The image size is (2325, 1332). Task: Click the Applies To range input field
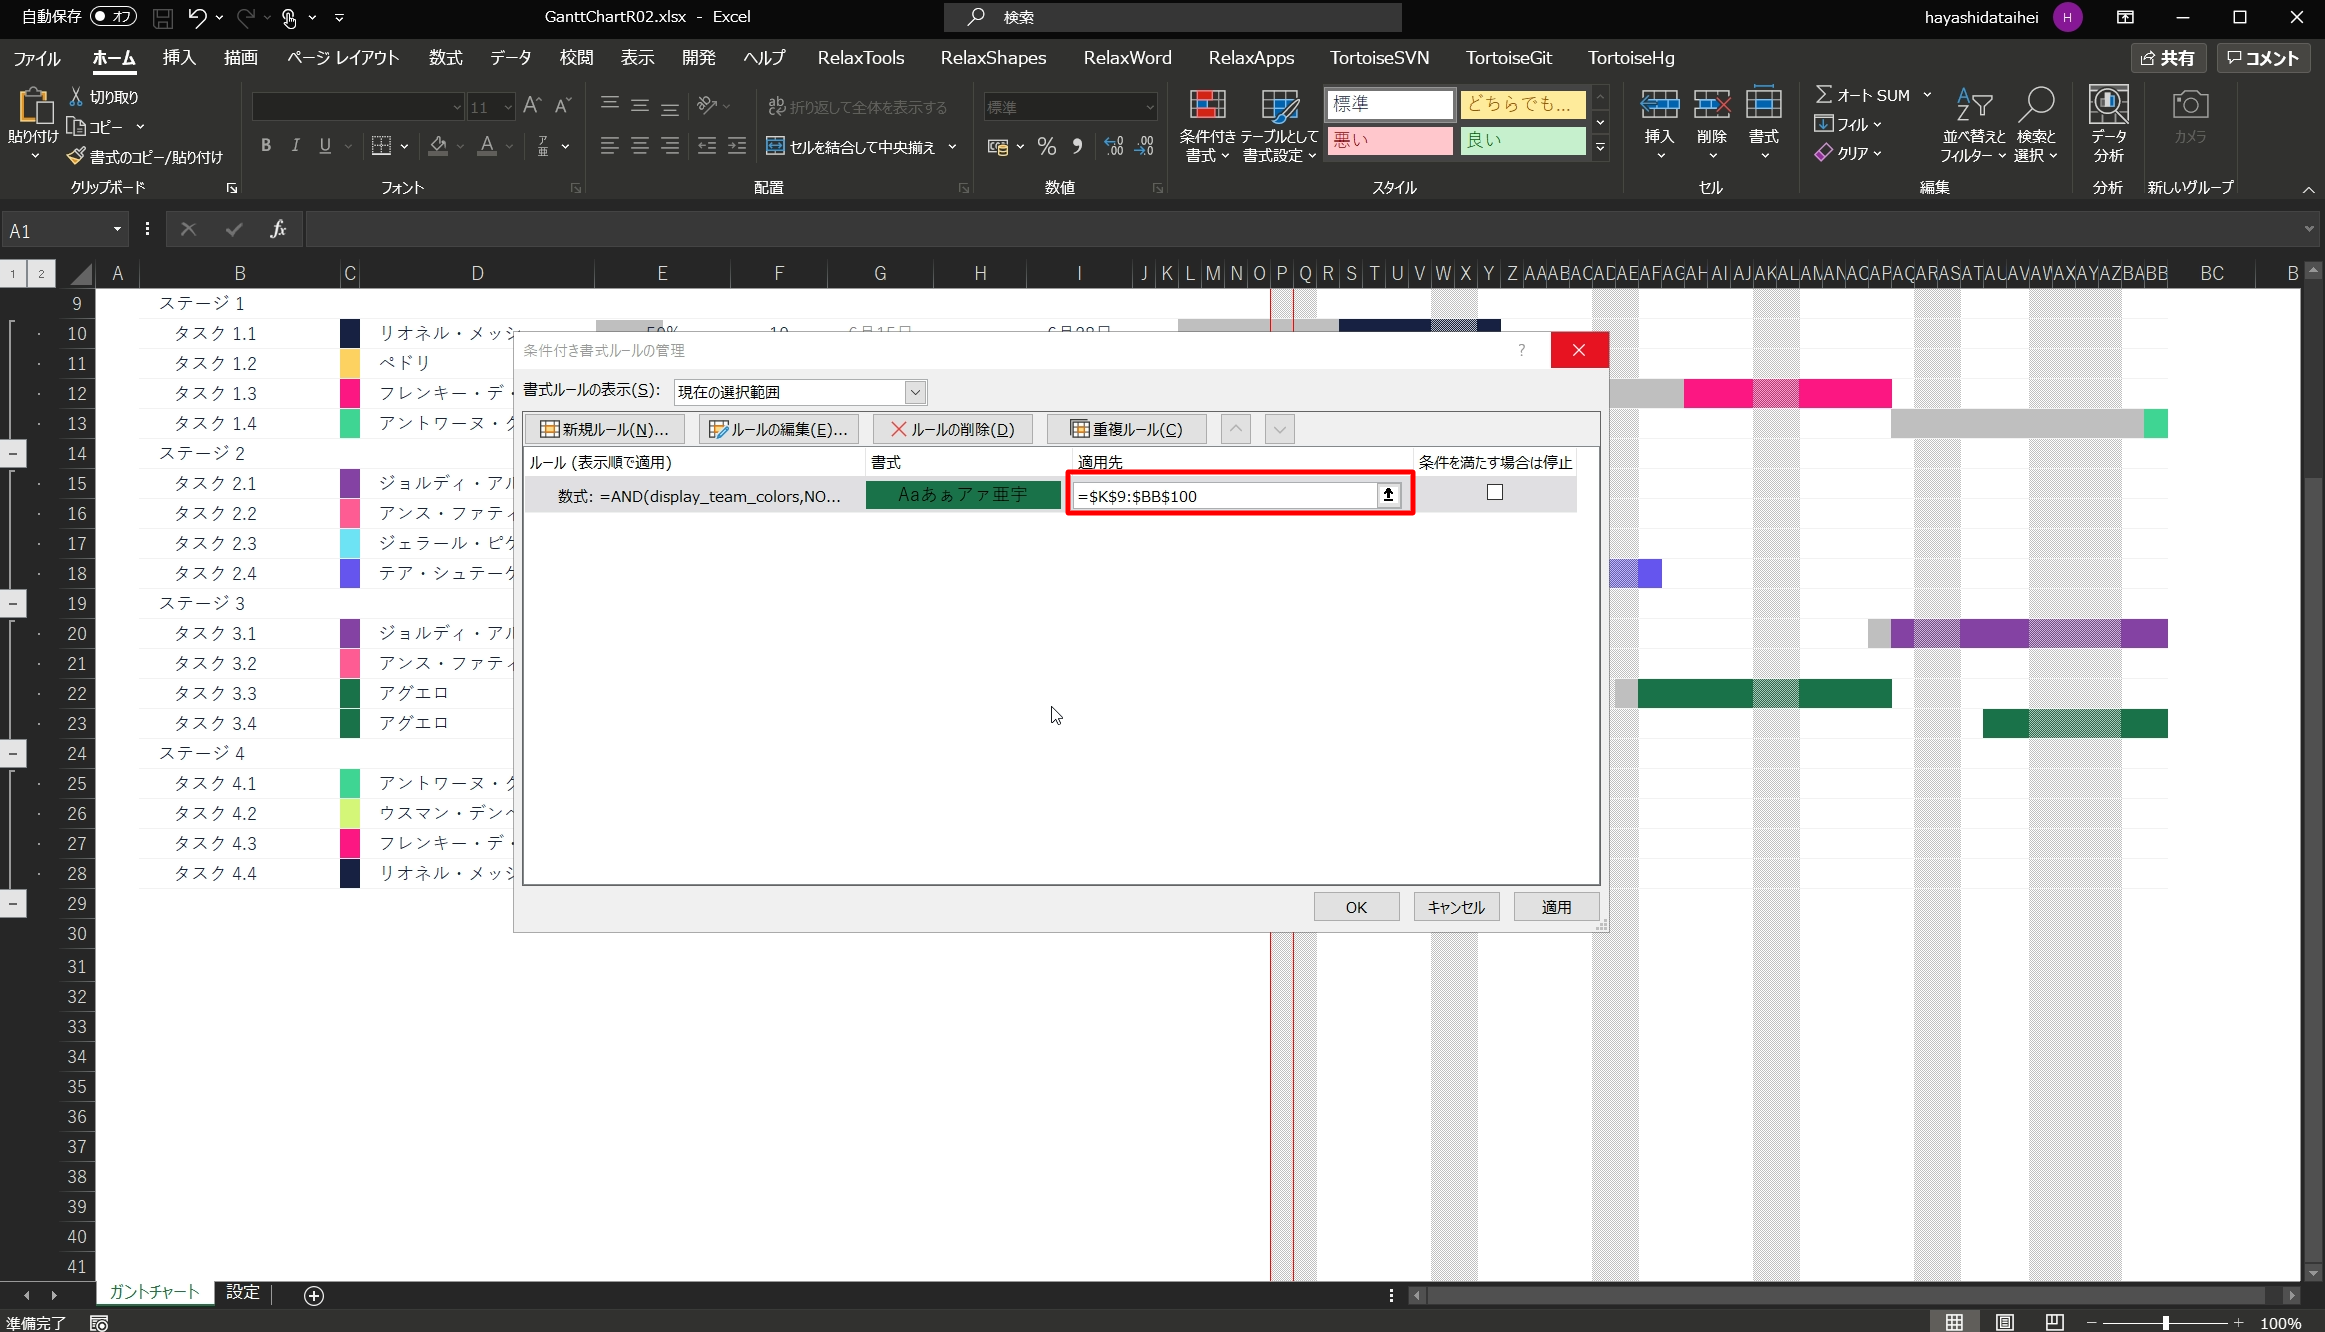[1224, 496]
